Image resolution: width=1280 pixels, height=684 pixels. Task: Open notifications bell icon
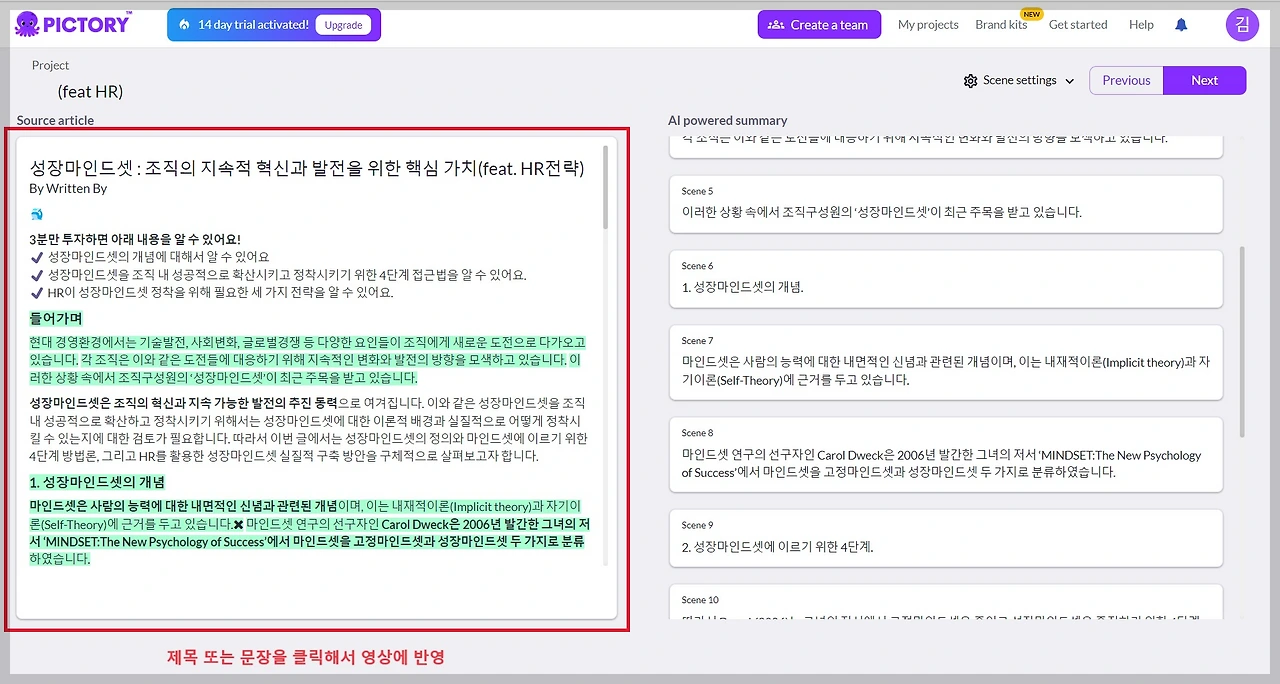pyautogui.click(x=1181, y=25)
